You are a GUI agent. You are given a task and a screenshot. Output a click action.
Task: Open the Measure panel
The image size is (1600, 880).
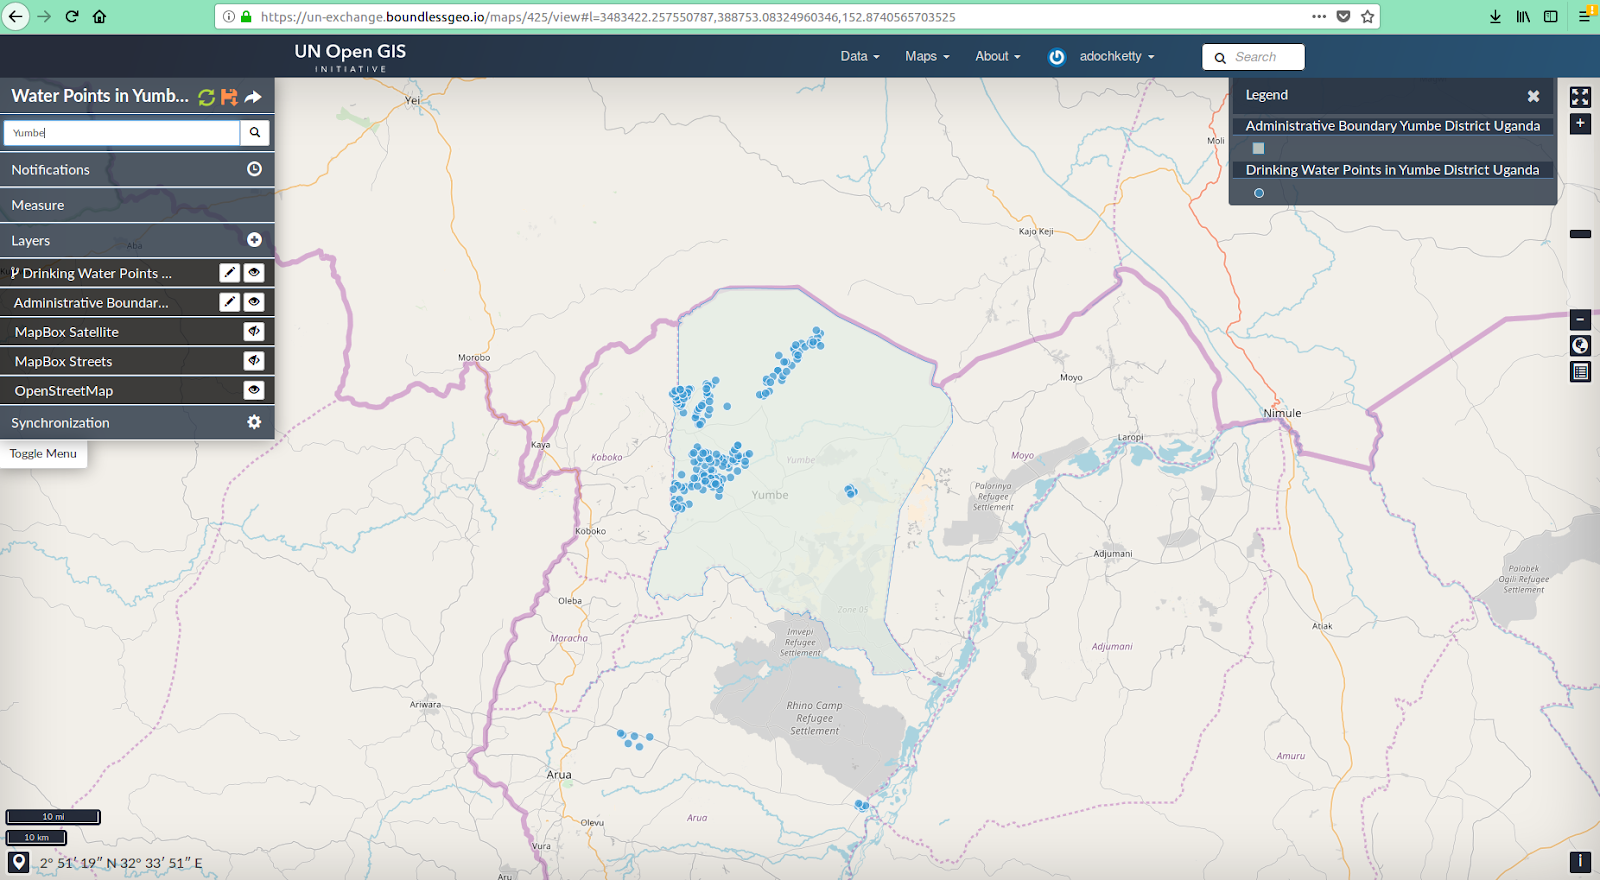[x=137, y=205]
